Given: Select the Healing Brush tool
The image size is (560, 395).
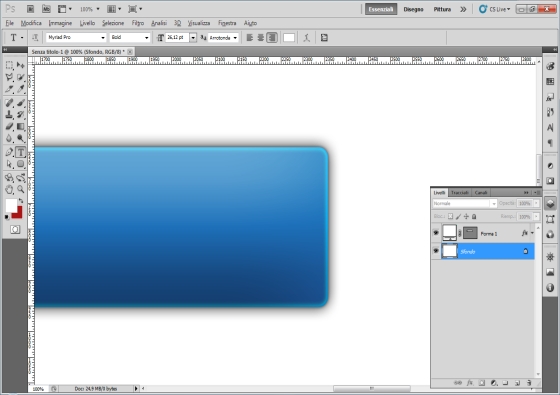Looking at the screenshot, I should [x=9, y=103].
